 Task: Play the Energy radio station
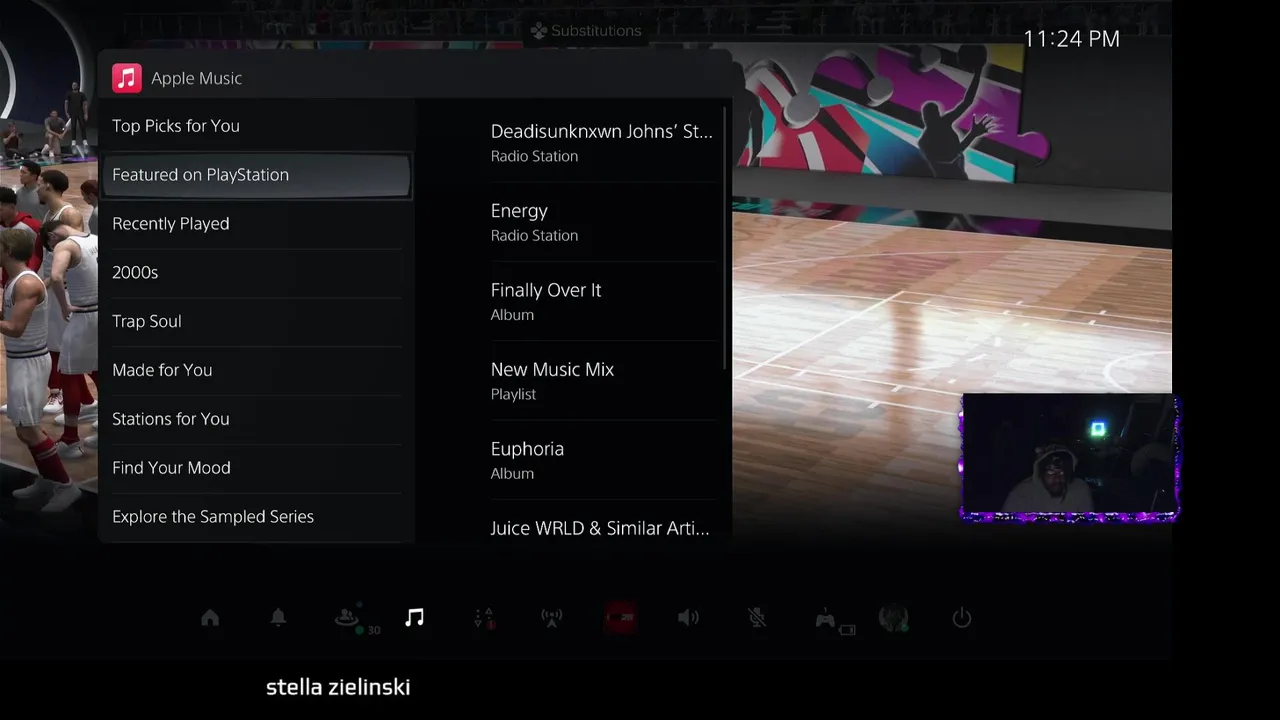[x=603, y=222]
